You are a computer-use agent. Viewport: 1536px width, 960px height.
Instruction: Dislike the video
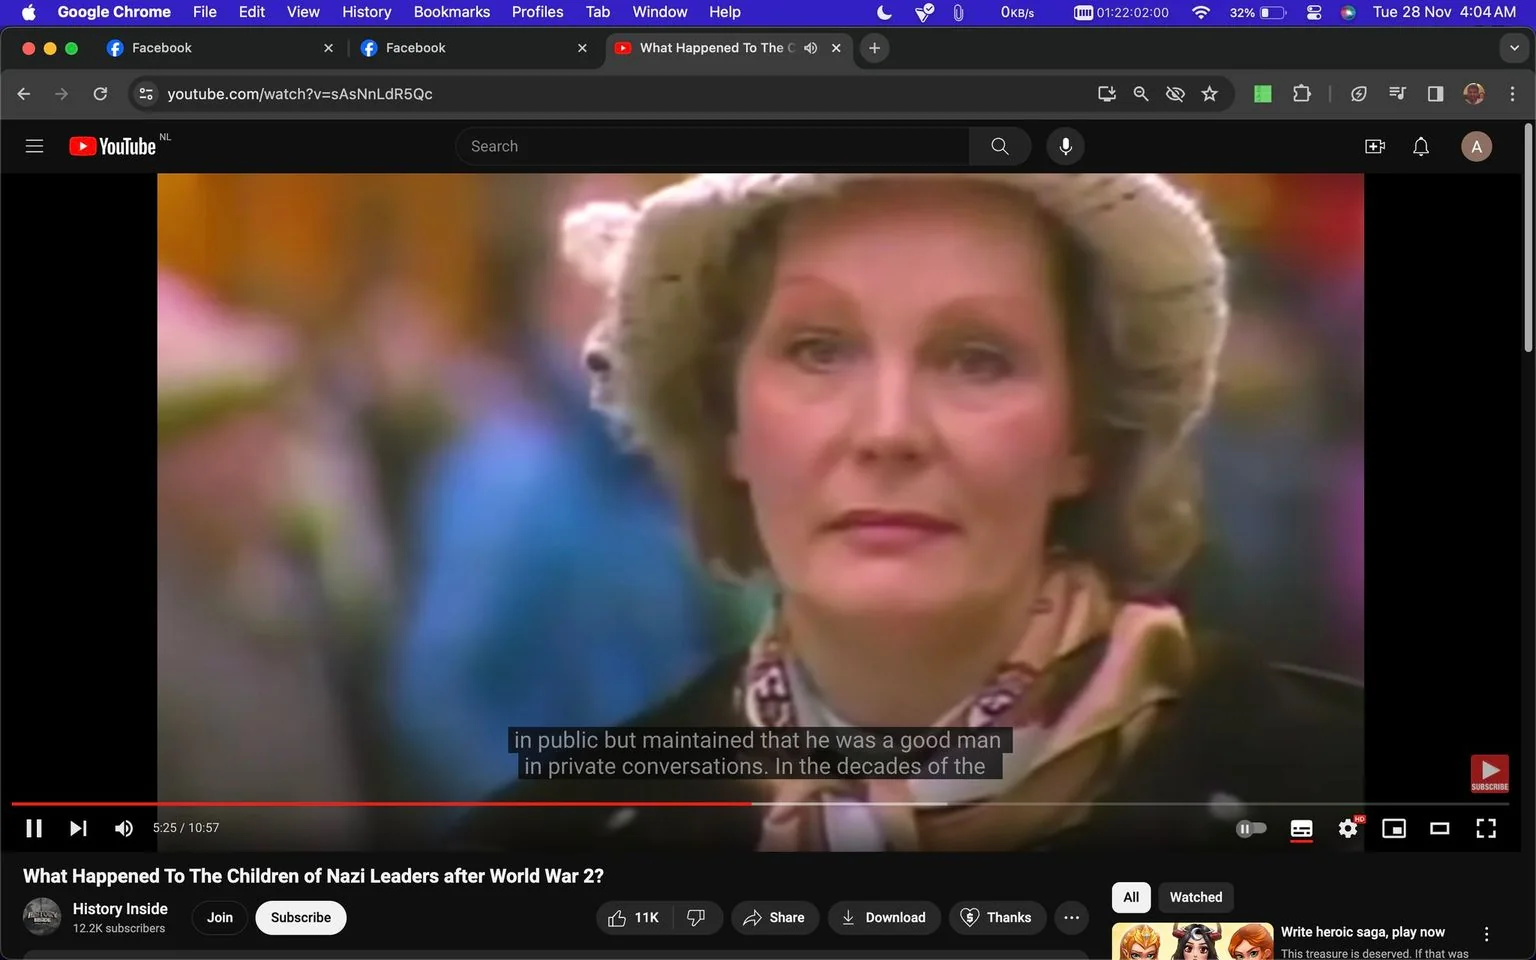coord(697,917)
